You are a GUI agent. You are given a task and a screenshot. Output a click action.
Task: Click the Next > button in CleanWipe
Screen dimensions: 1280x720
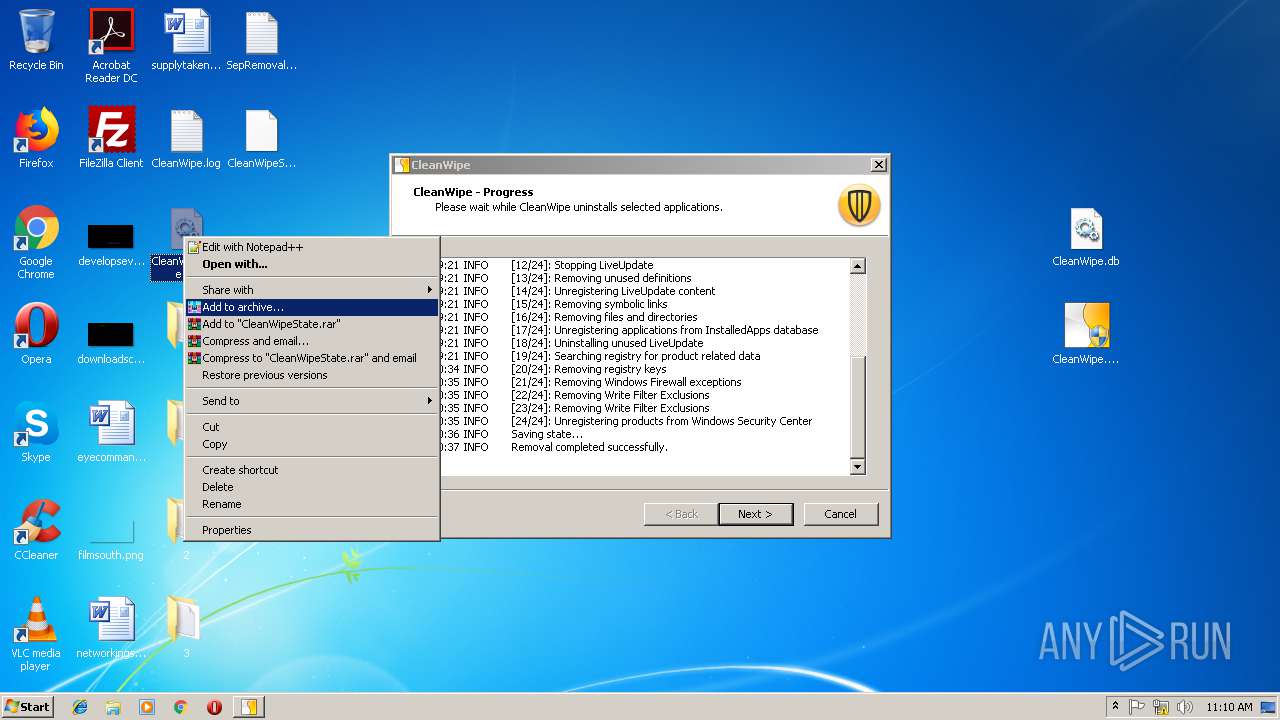[756, 514]
